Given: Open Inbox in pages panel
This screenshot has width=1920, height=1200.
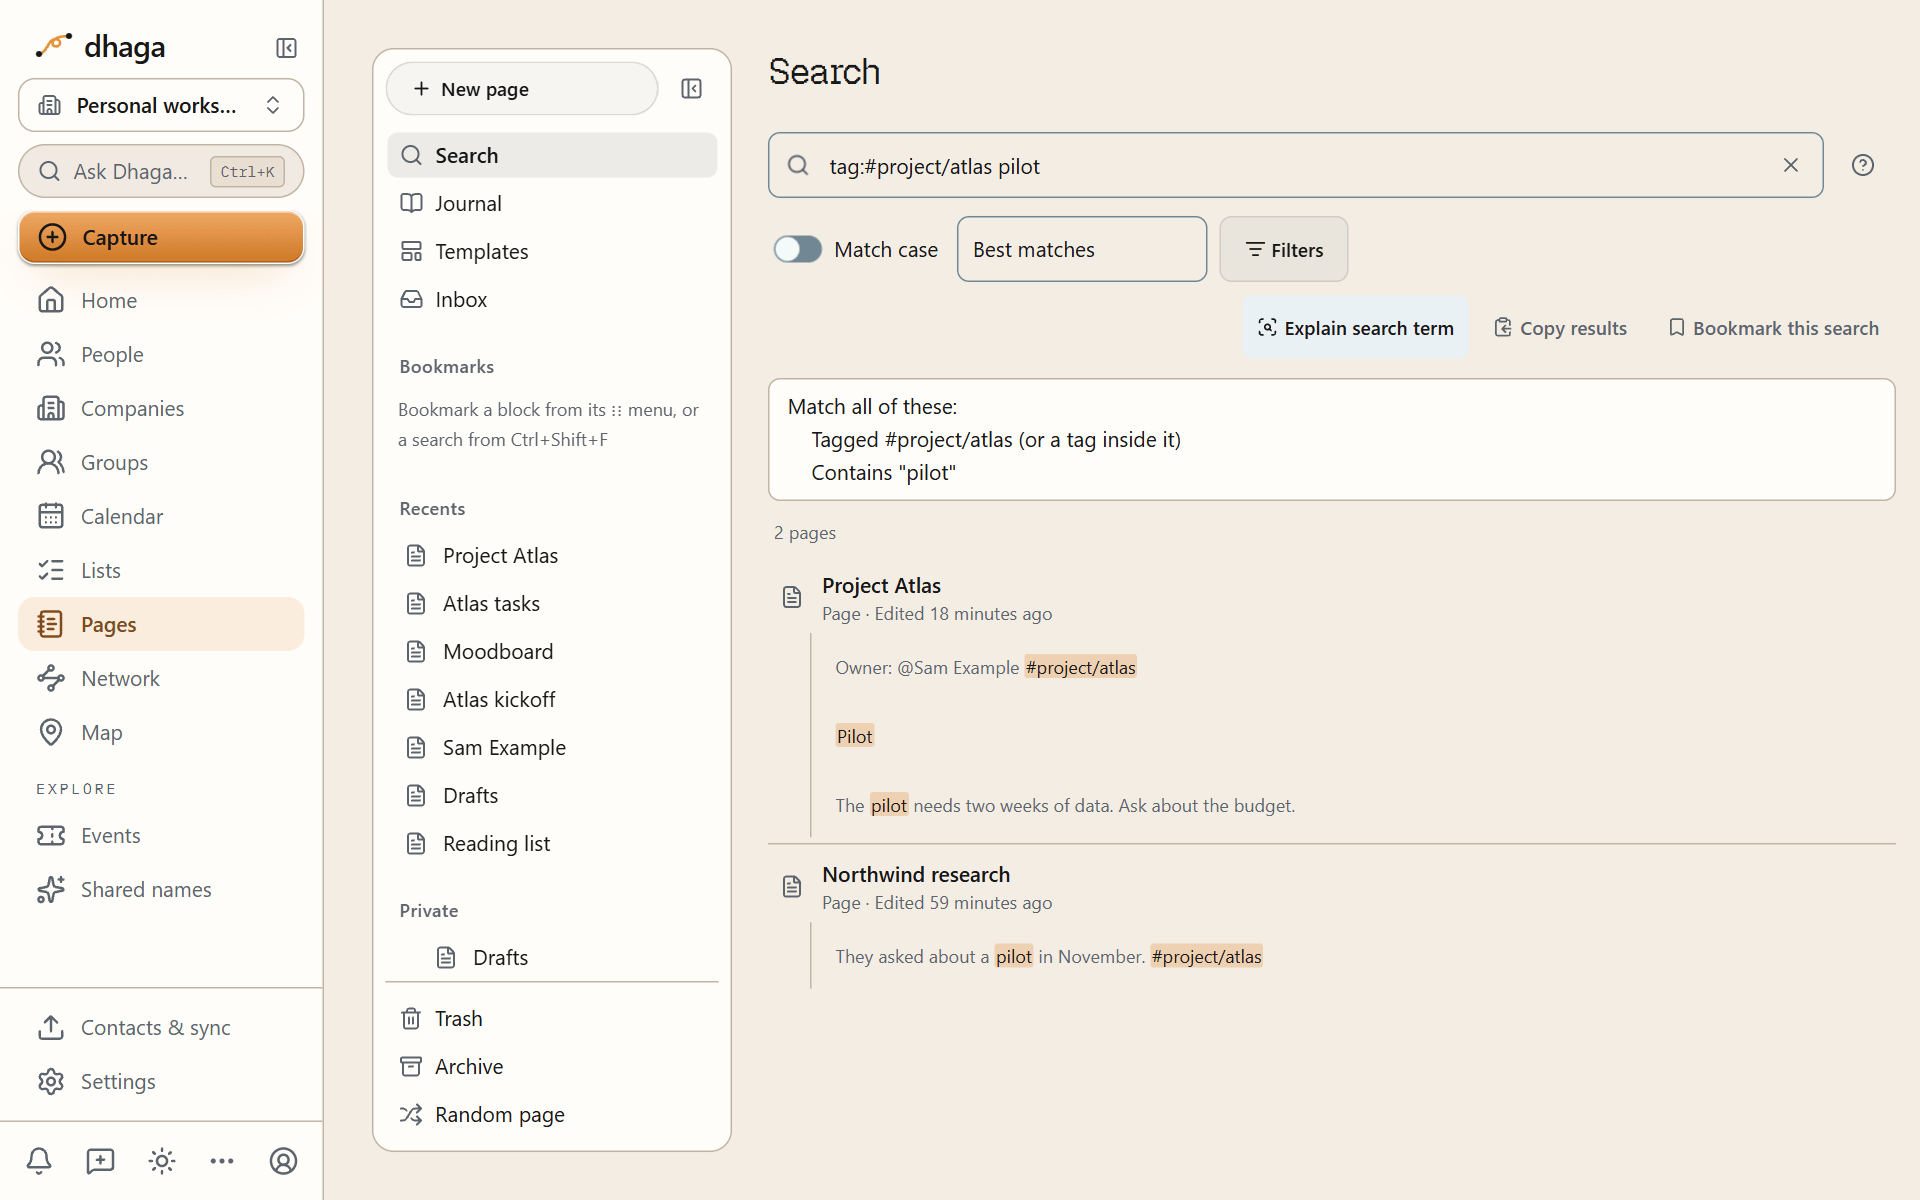Looking at the screenshot, I should 552,299.
